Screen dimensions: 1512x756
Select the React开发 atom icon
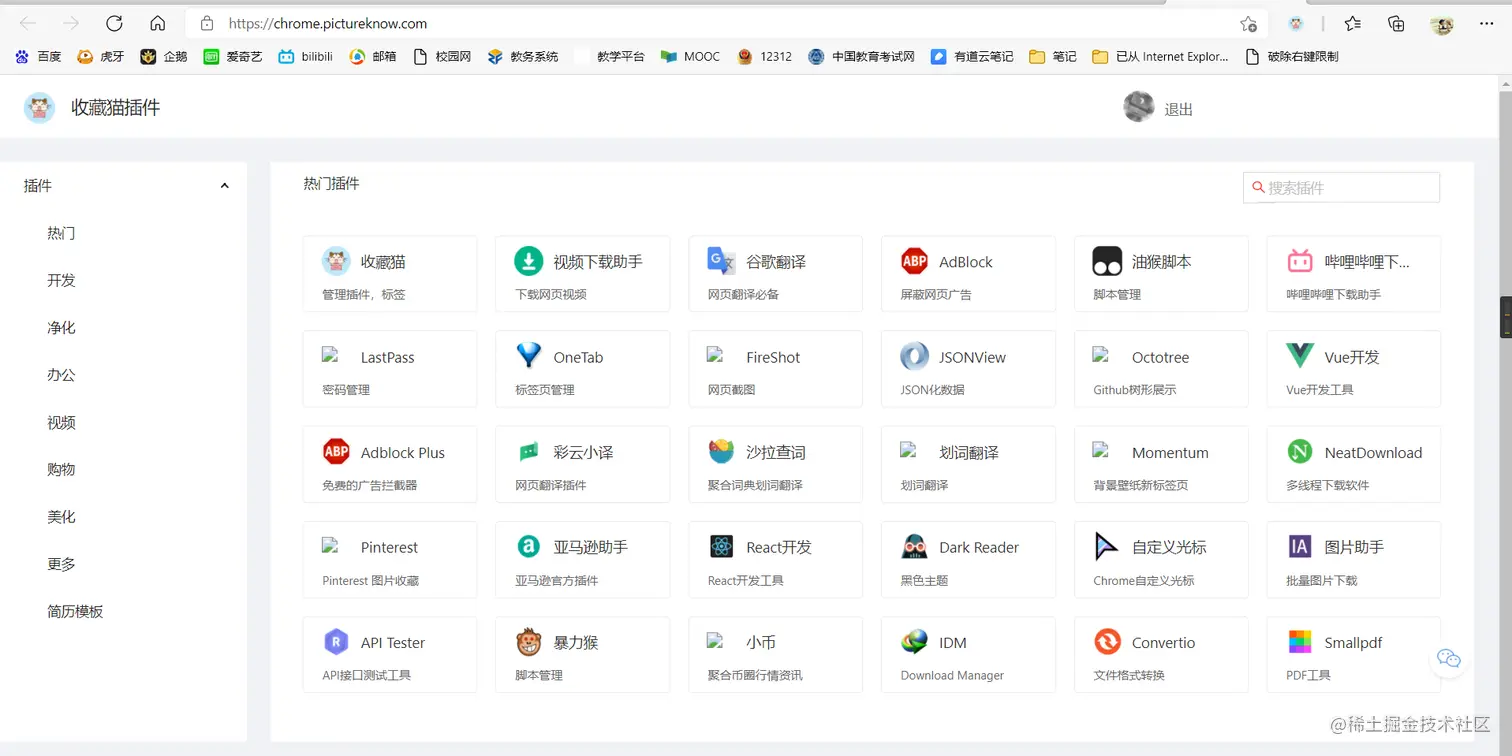coord(721,547)
